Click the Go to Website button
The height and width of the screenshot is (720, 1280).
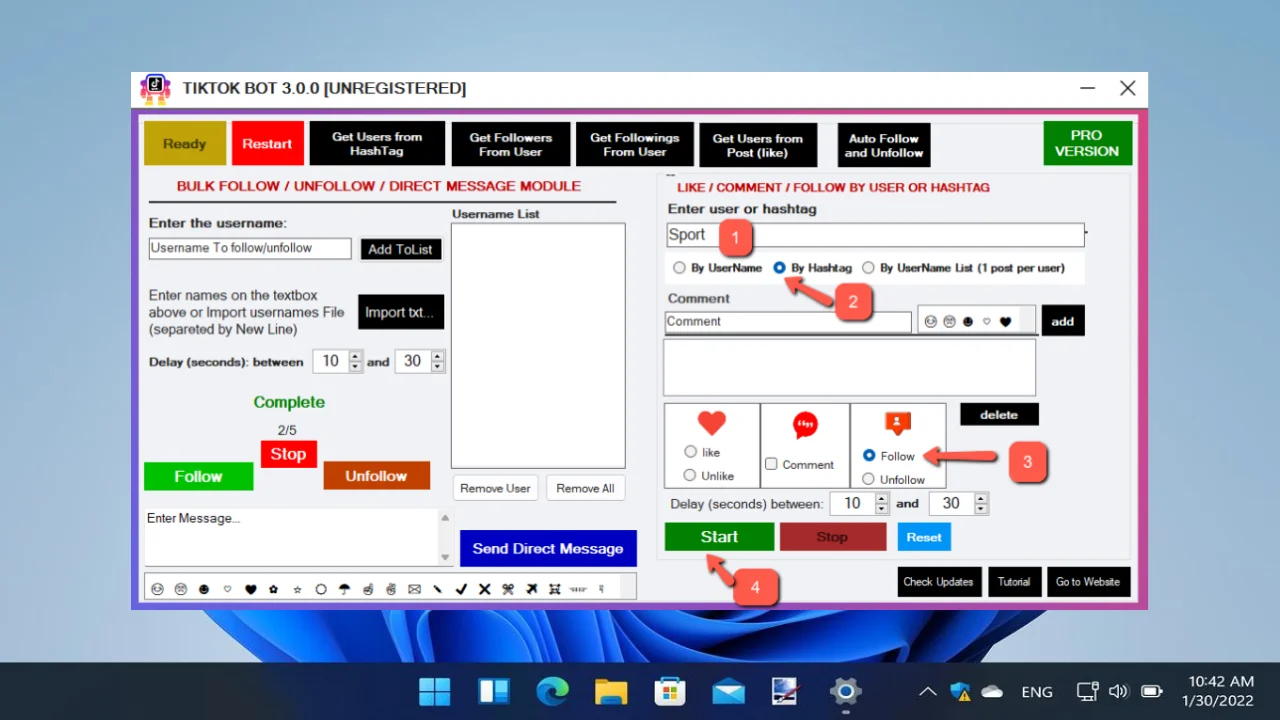click(1088, 582)
